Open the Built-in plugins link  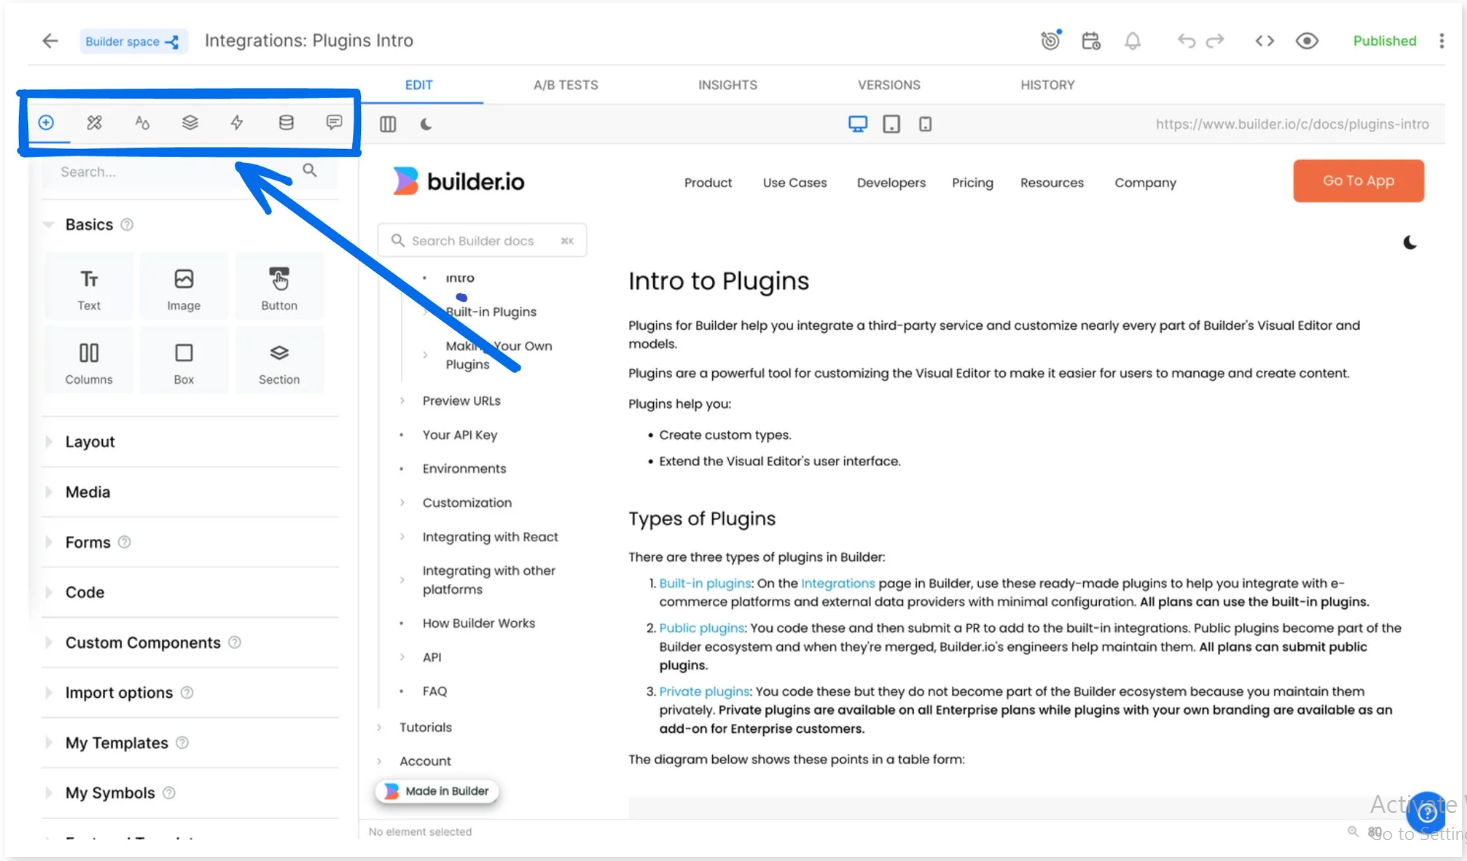pos(705,583)
